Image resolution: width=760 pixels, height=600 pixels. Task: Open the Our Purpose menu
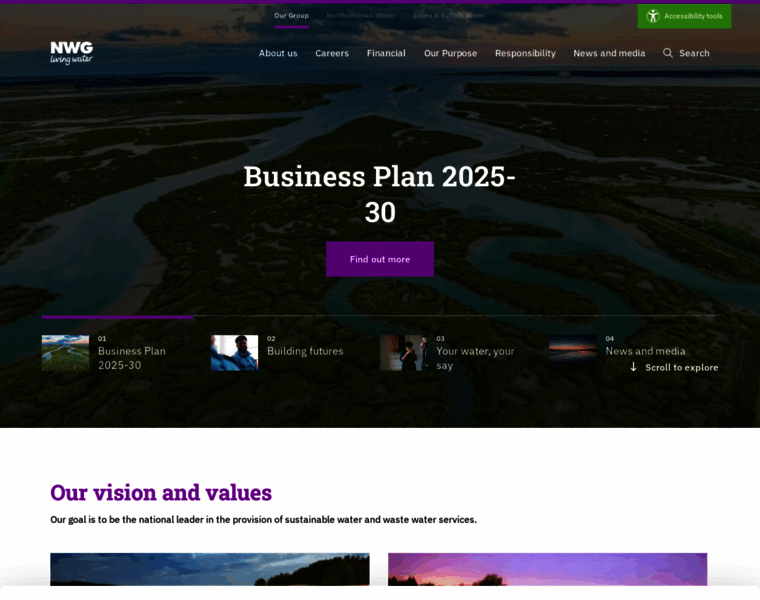(x=450, y=53)
